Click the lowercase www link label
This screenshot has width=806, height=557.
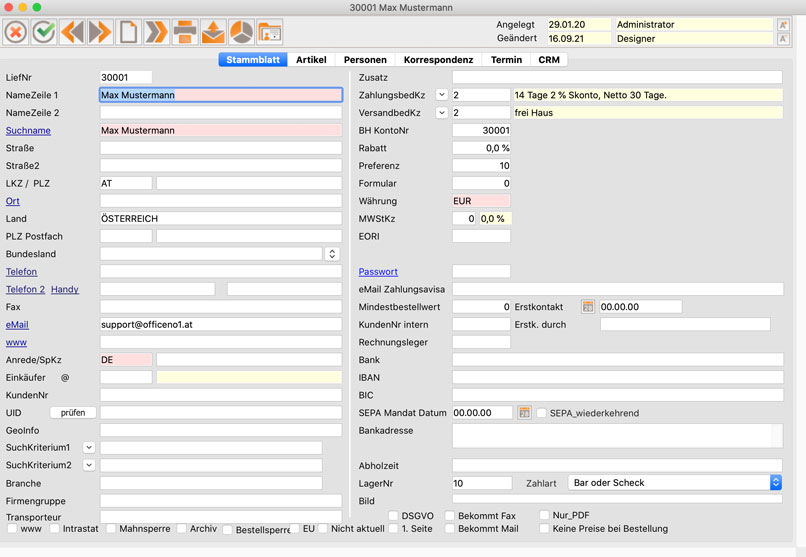[x=16, y=342]
